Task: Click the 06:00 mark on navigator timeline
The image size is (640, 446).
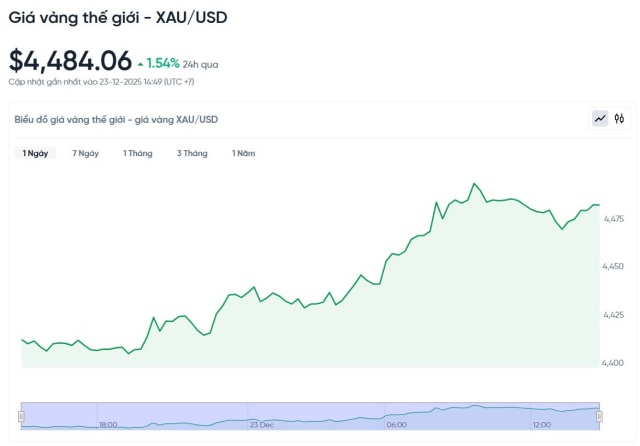Action: pyautogui.click(x=397, y=425)
